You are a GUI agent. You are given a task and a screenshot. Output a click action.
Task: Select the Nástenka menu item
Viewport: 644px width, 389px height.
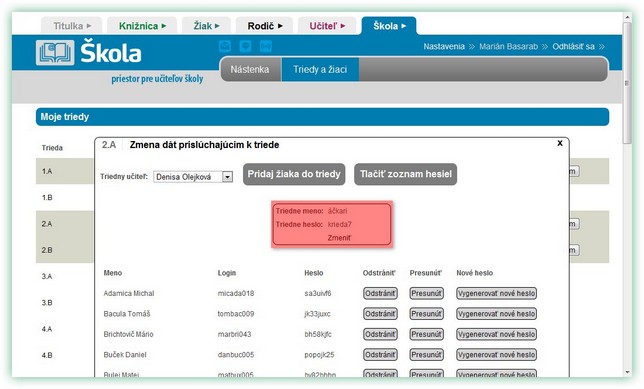click(250, 69)
